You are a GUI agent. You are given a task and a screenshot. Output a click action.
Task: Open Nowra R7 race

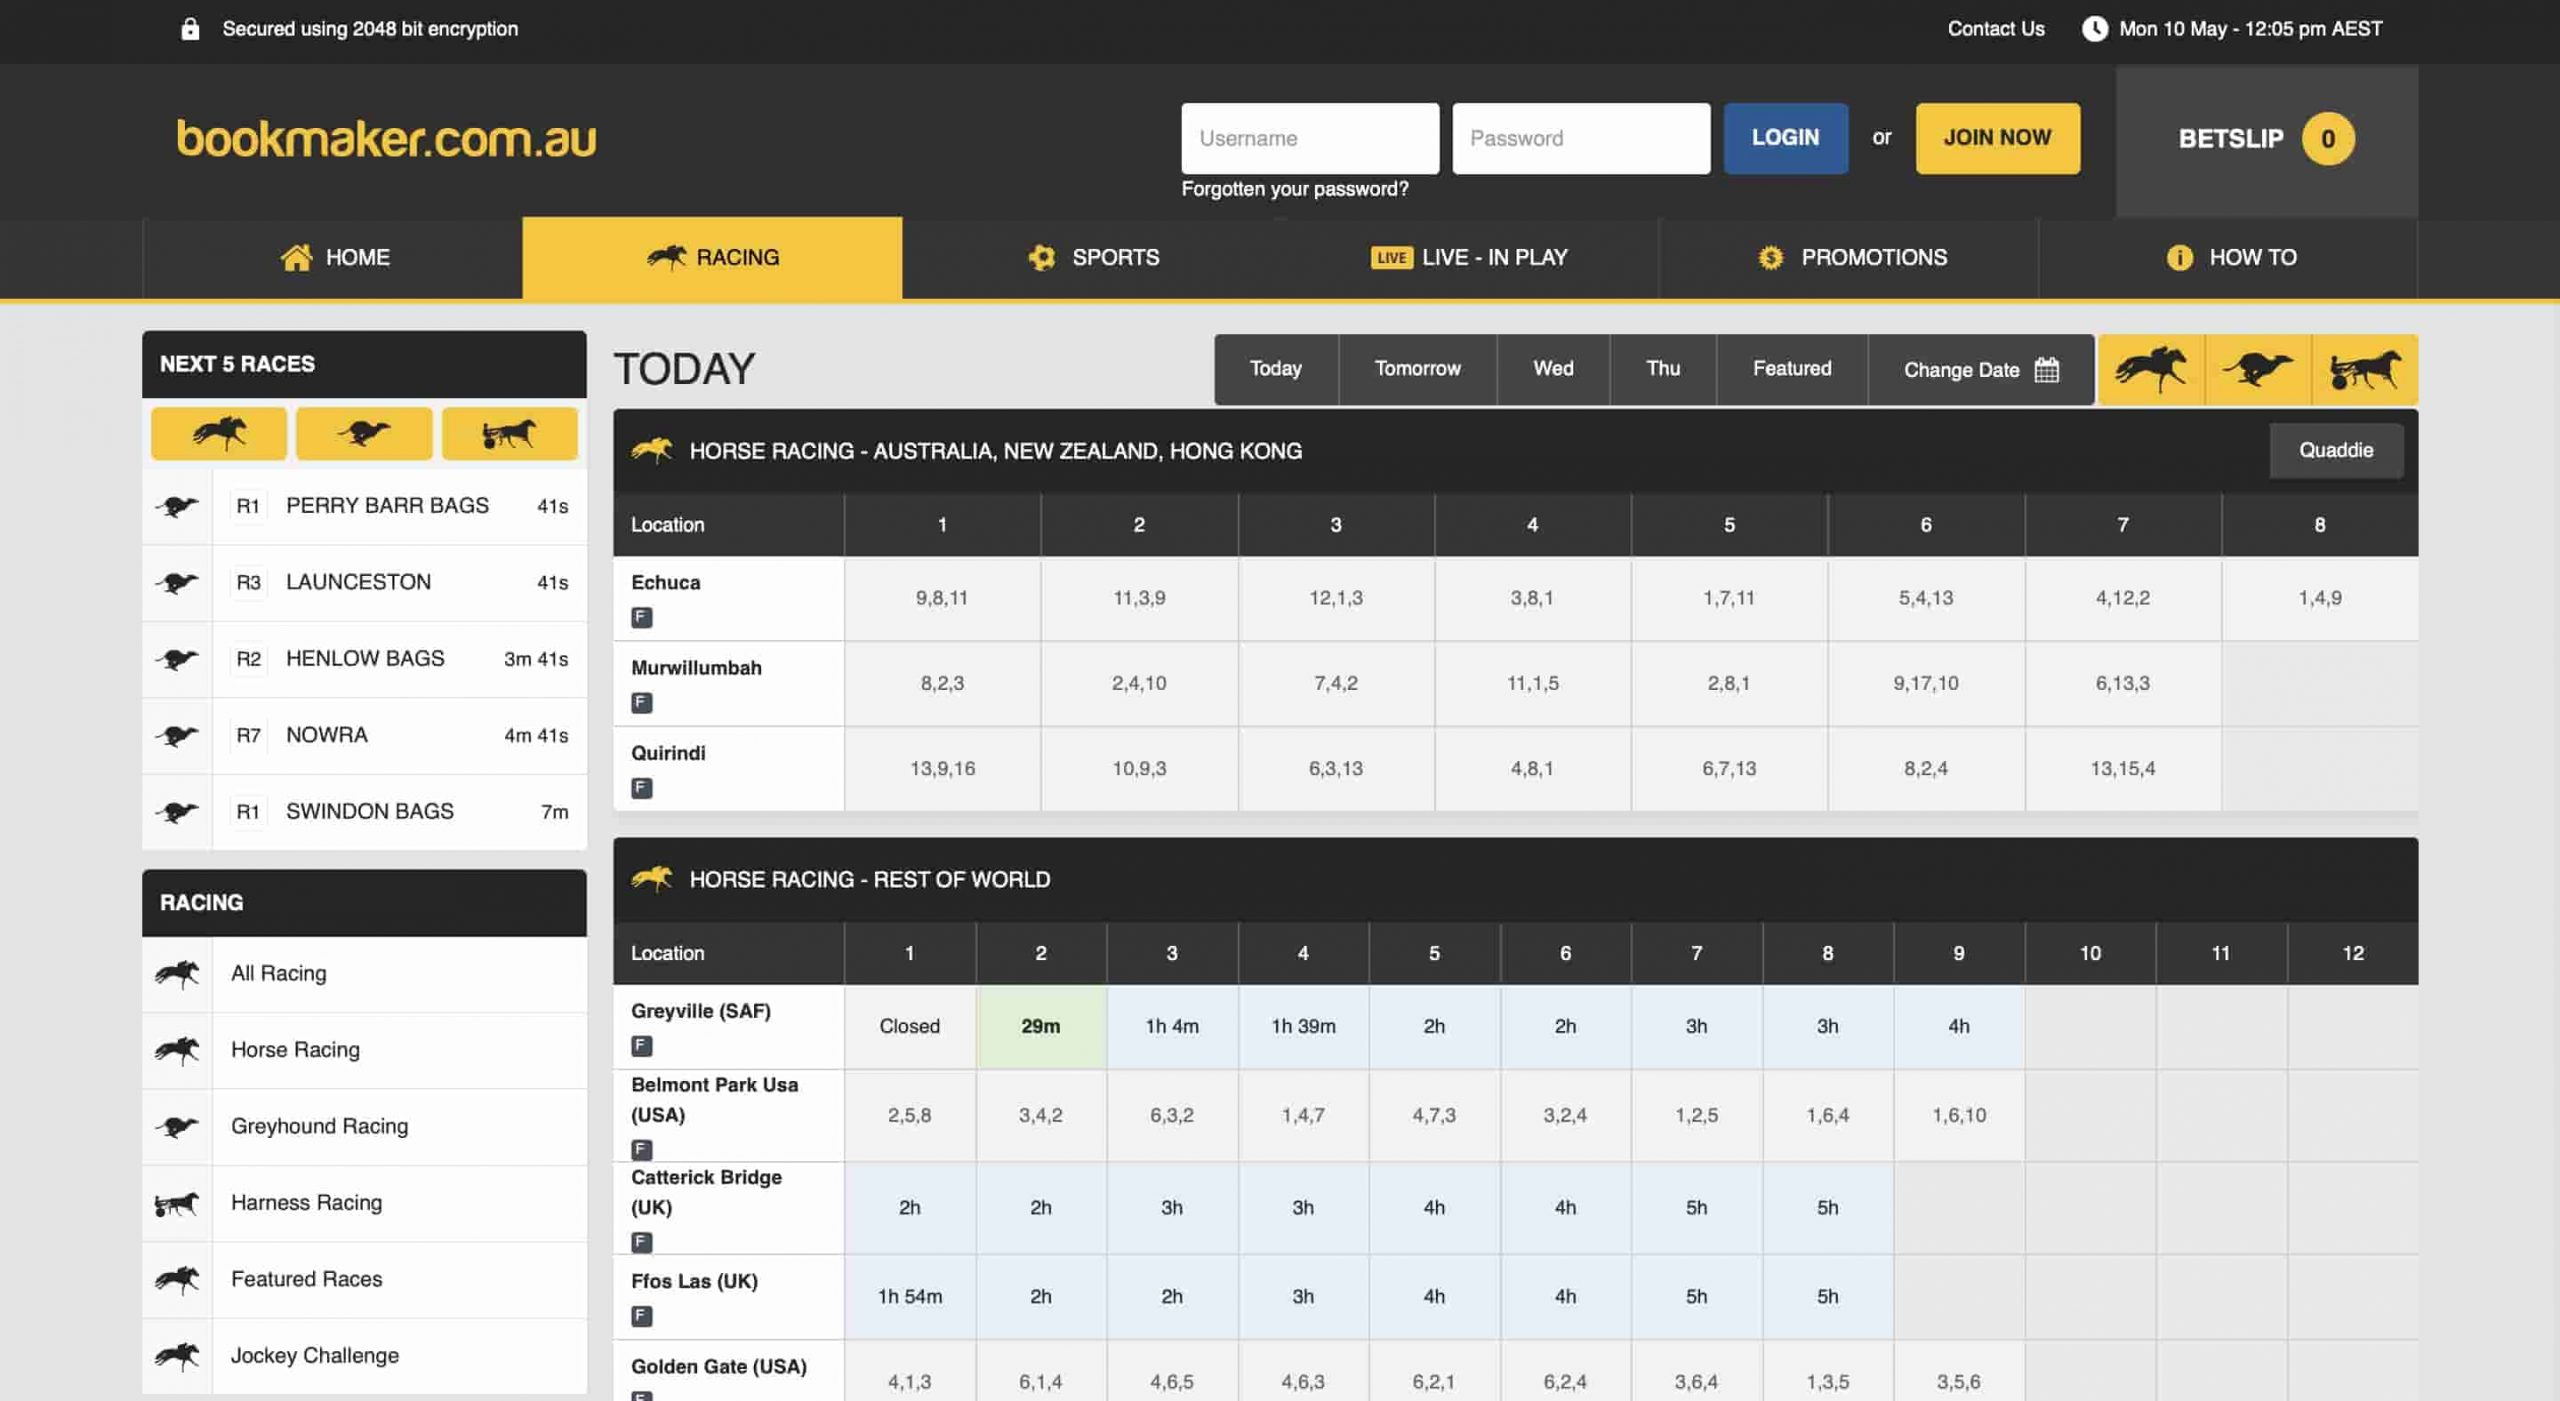(364, 735)
